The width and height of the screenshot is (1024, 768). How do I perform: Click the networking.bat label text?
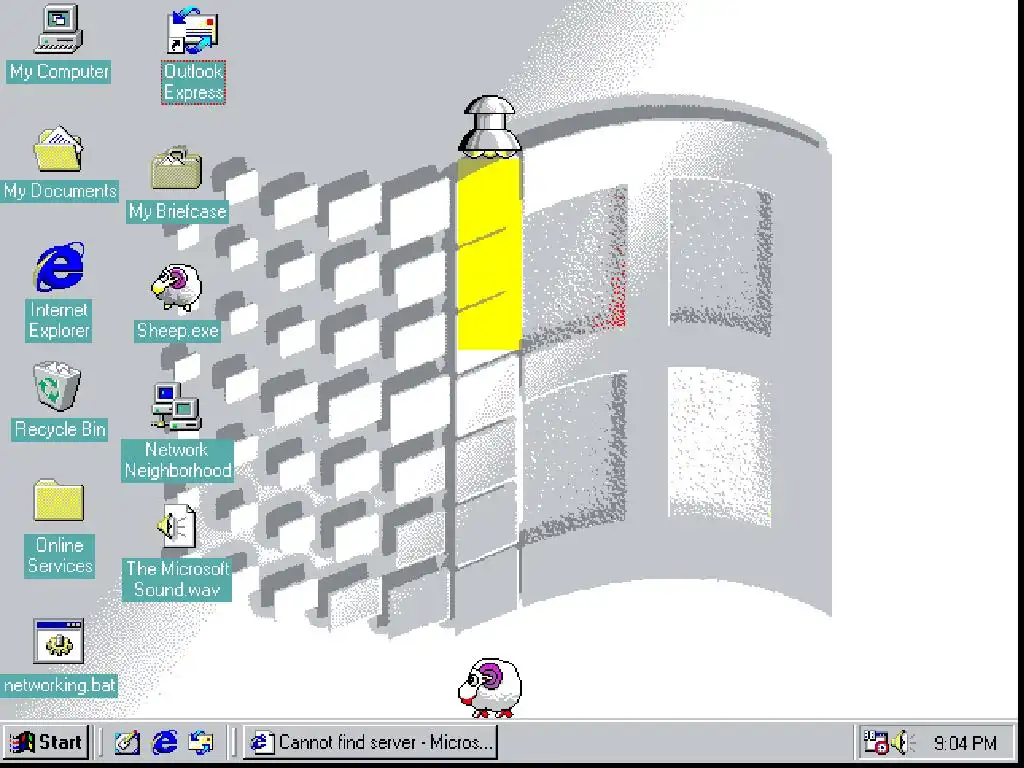coord(59,686)
